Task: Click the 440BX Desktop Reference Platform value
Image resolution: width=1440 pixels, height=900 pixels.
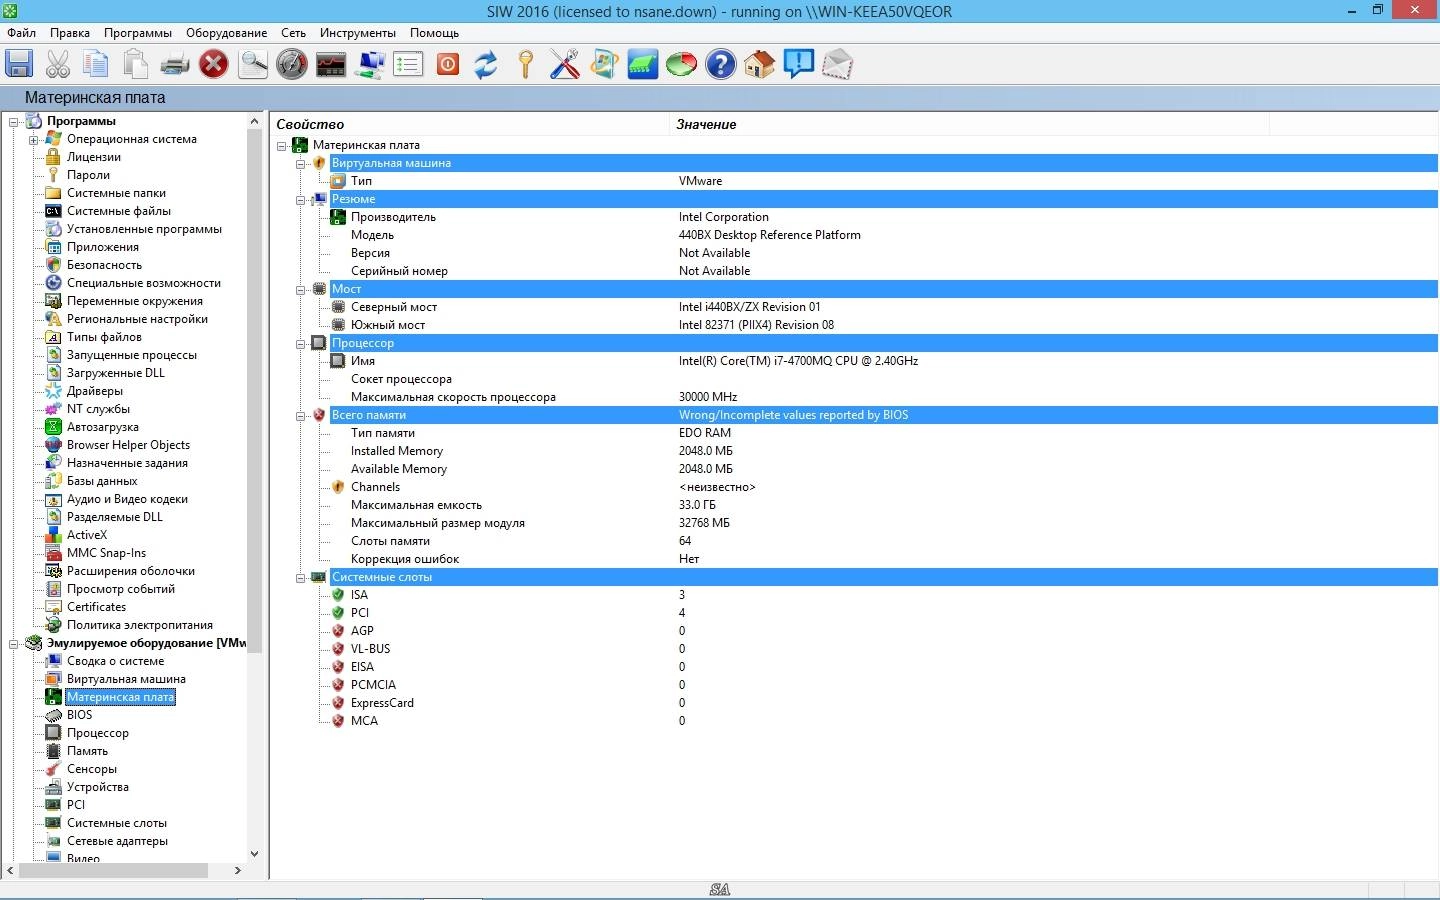Action: pos(769,235)
